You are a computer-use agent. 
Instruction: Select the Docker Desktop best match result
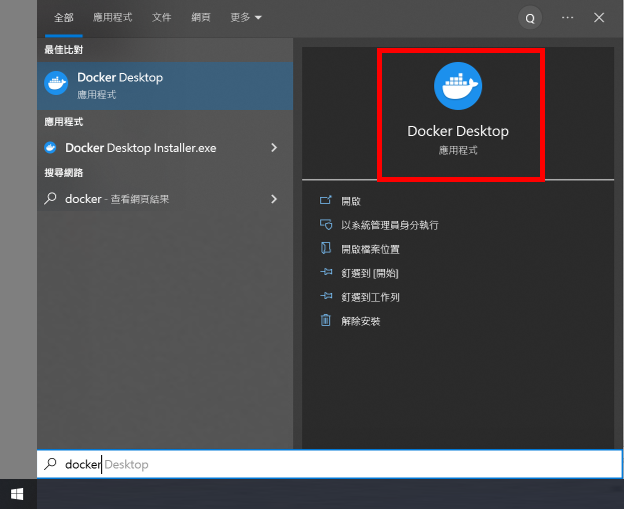coord(165,86)
